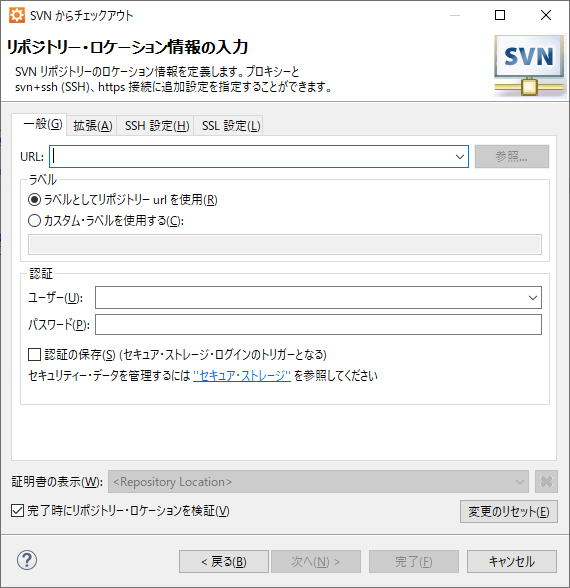This screenshot has height=588, width=570.
Task: Maximize the SVN checkout dialog window
Action: (x=500, y=15)
